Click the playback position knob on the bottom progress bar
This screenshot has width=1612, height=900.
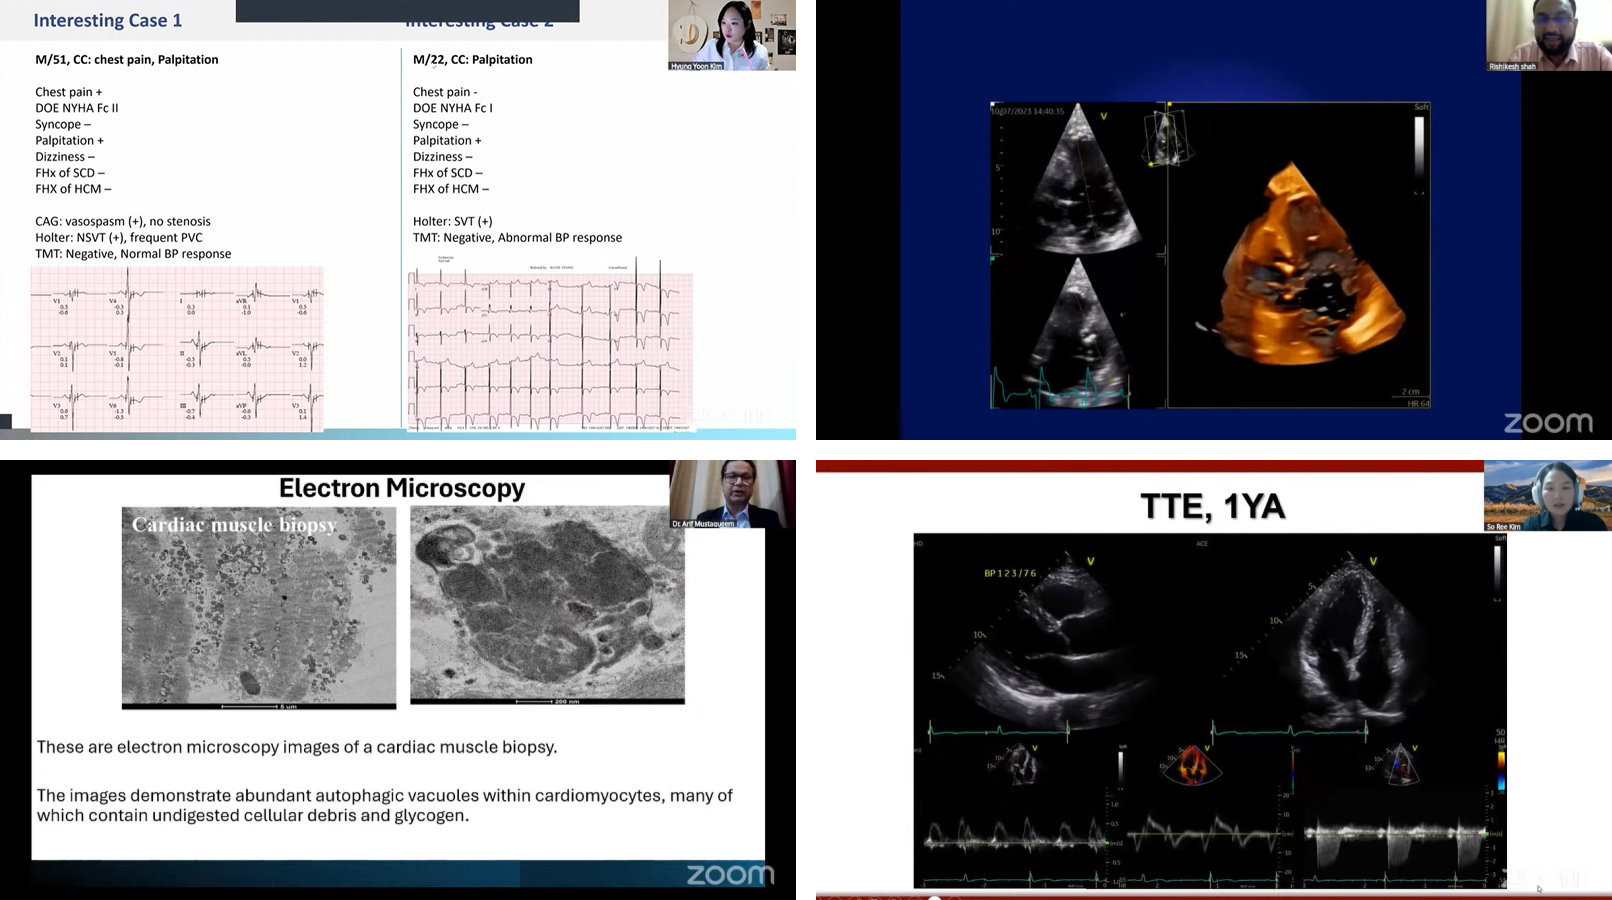(x=935, y=897)
